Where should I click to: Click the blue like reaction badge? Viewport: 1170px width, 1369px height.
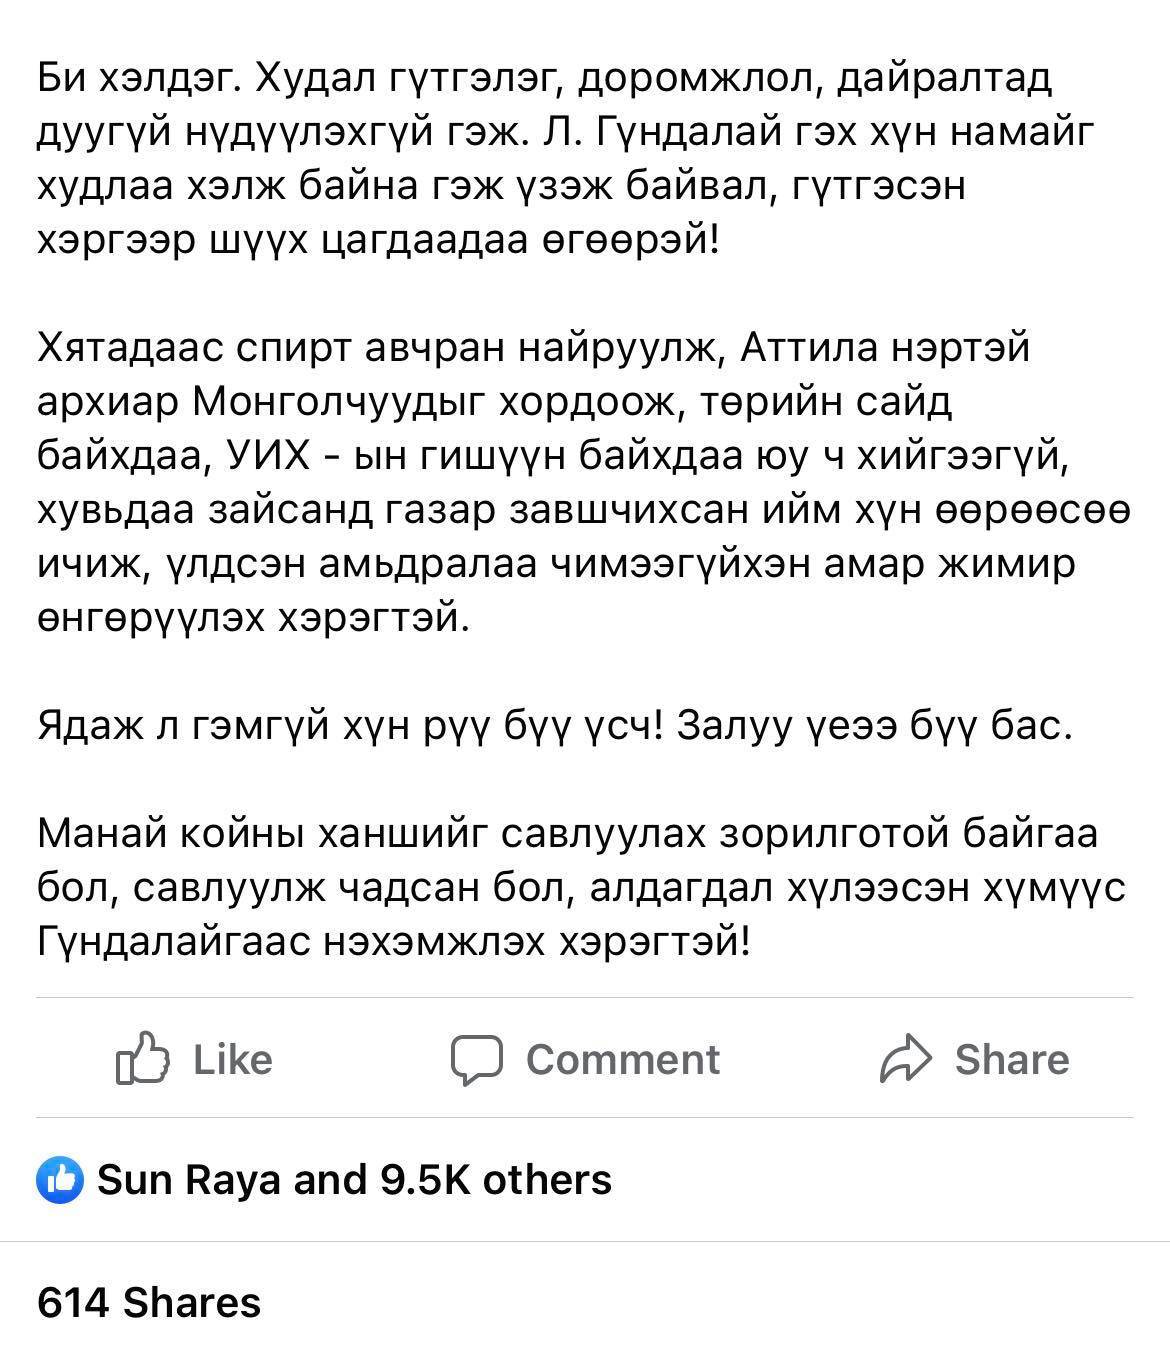[x=59, y=1181]
